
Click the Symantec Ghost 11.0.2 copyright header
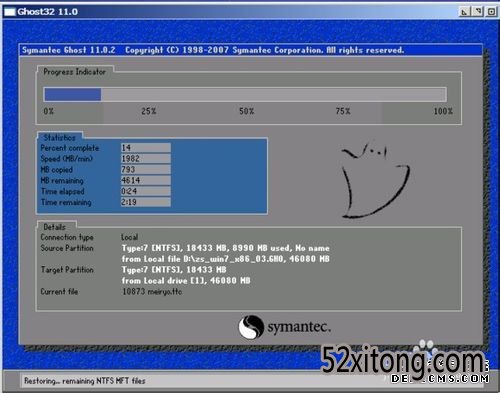coord(213,50)
